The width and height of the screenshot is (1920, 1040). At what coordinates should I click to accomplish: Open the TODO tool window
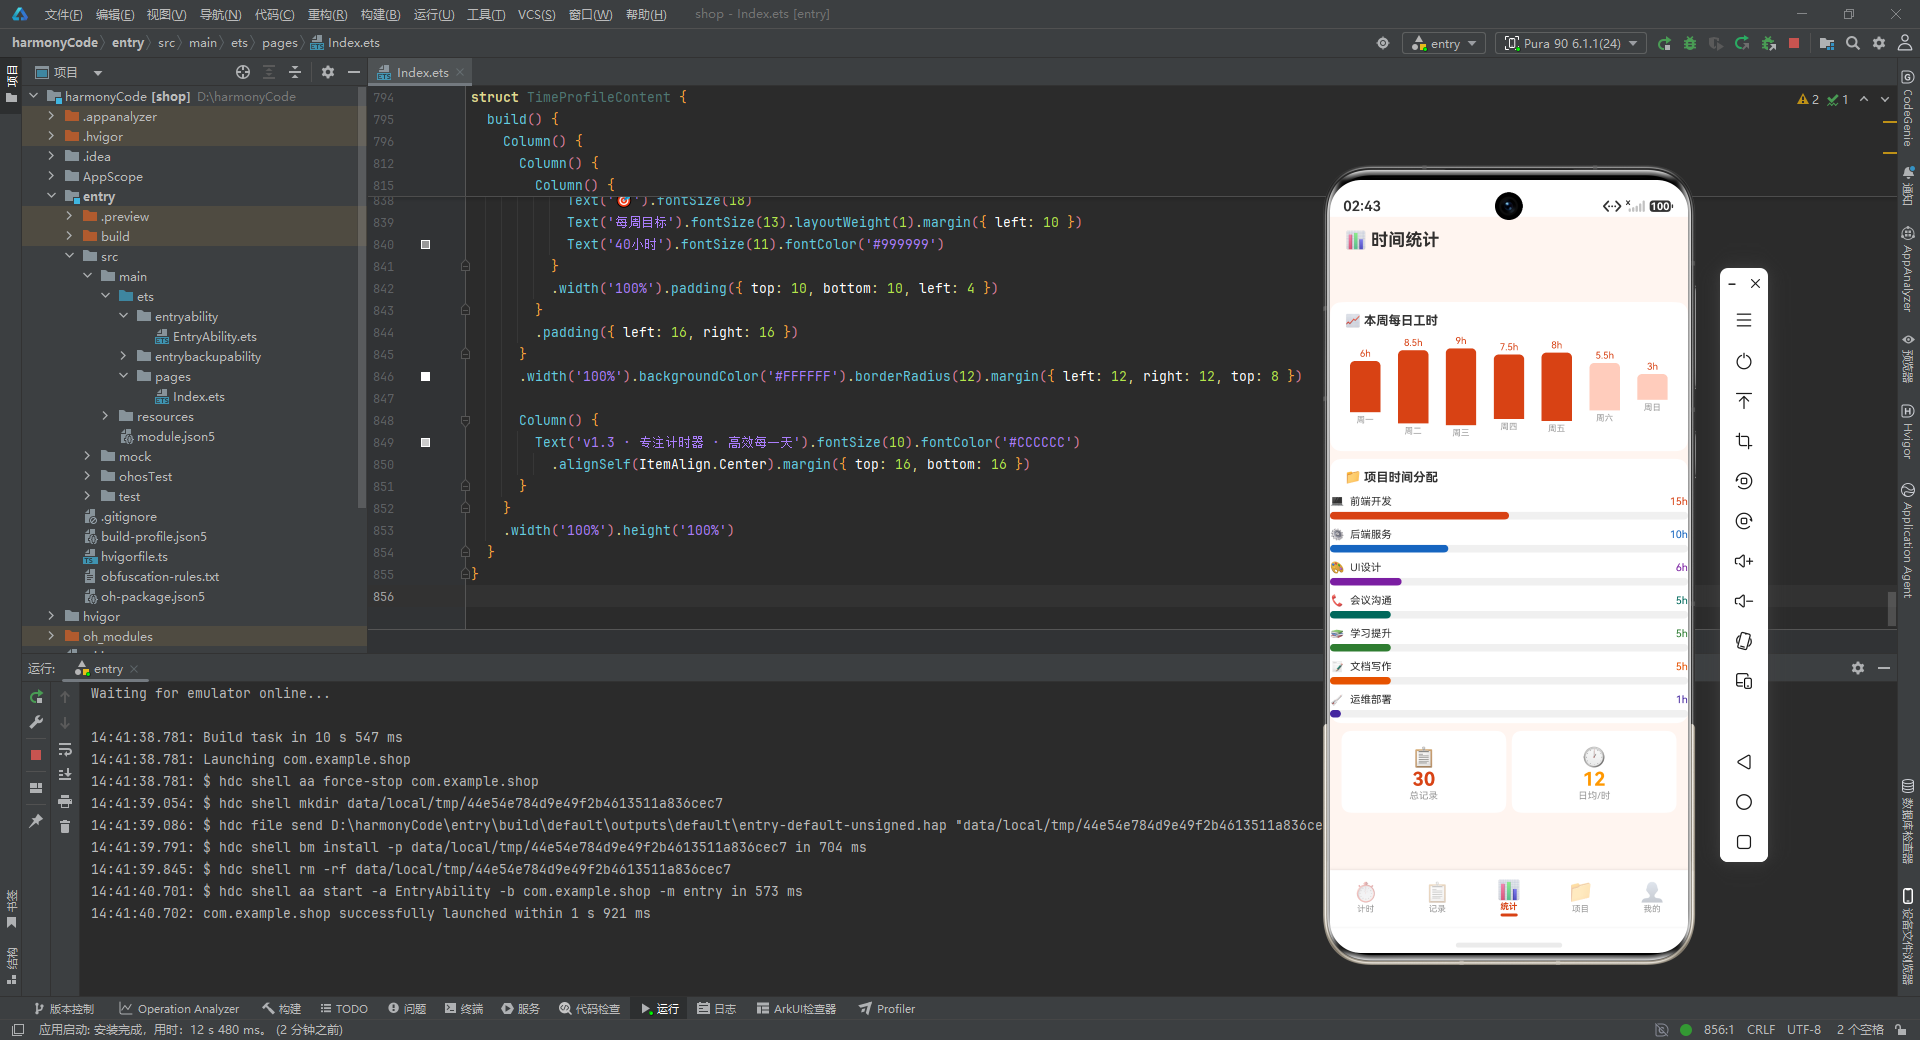tap(343, 1008)
